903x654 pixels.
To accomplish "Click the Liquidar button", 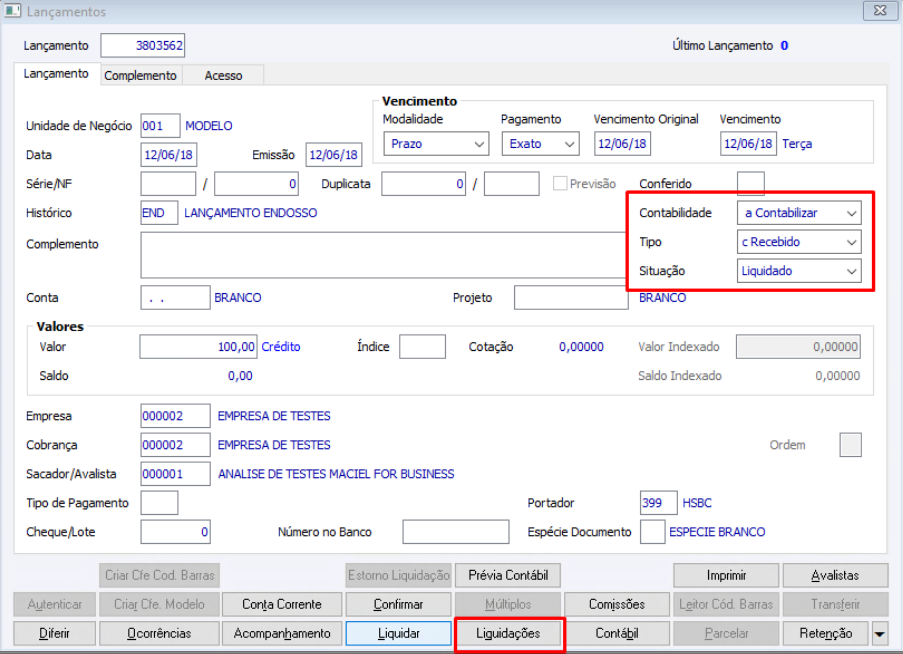I will [399, 634].
